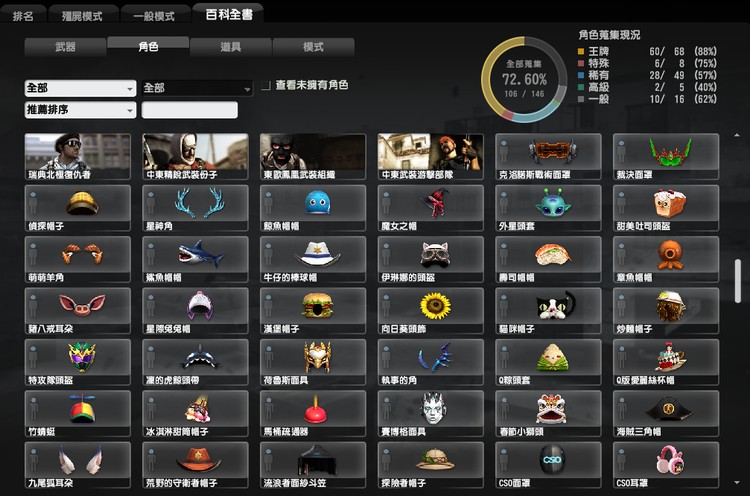Pick the 裁決面罩 green mask
Viewport: 750px width, 496px height.
(x=666, y=156)
